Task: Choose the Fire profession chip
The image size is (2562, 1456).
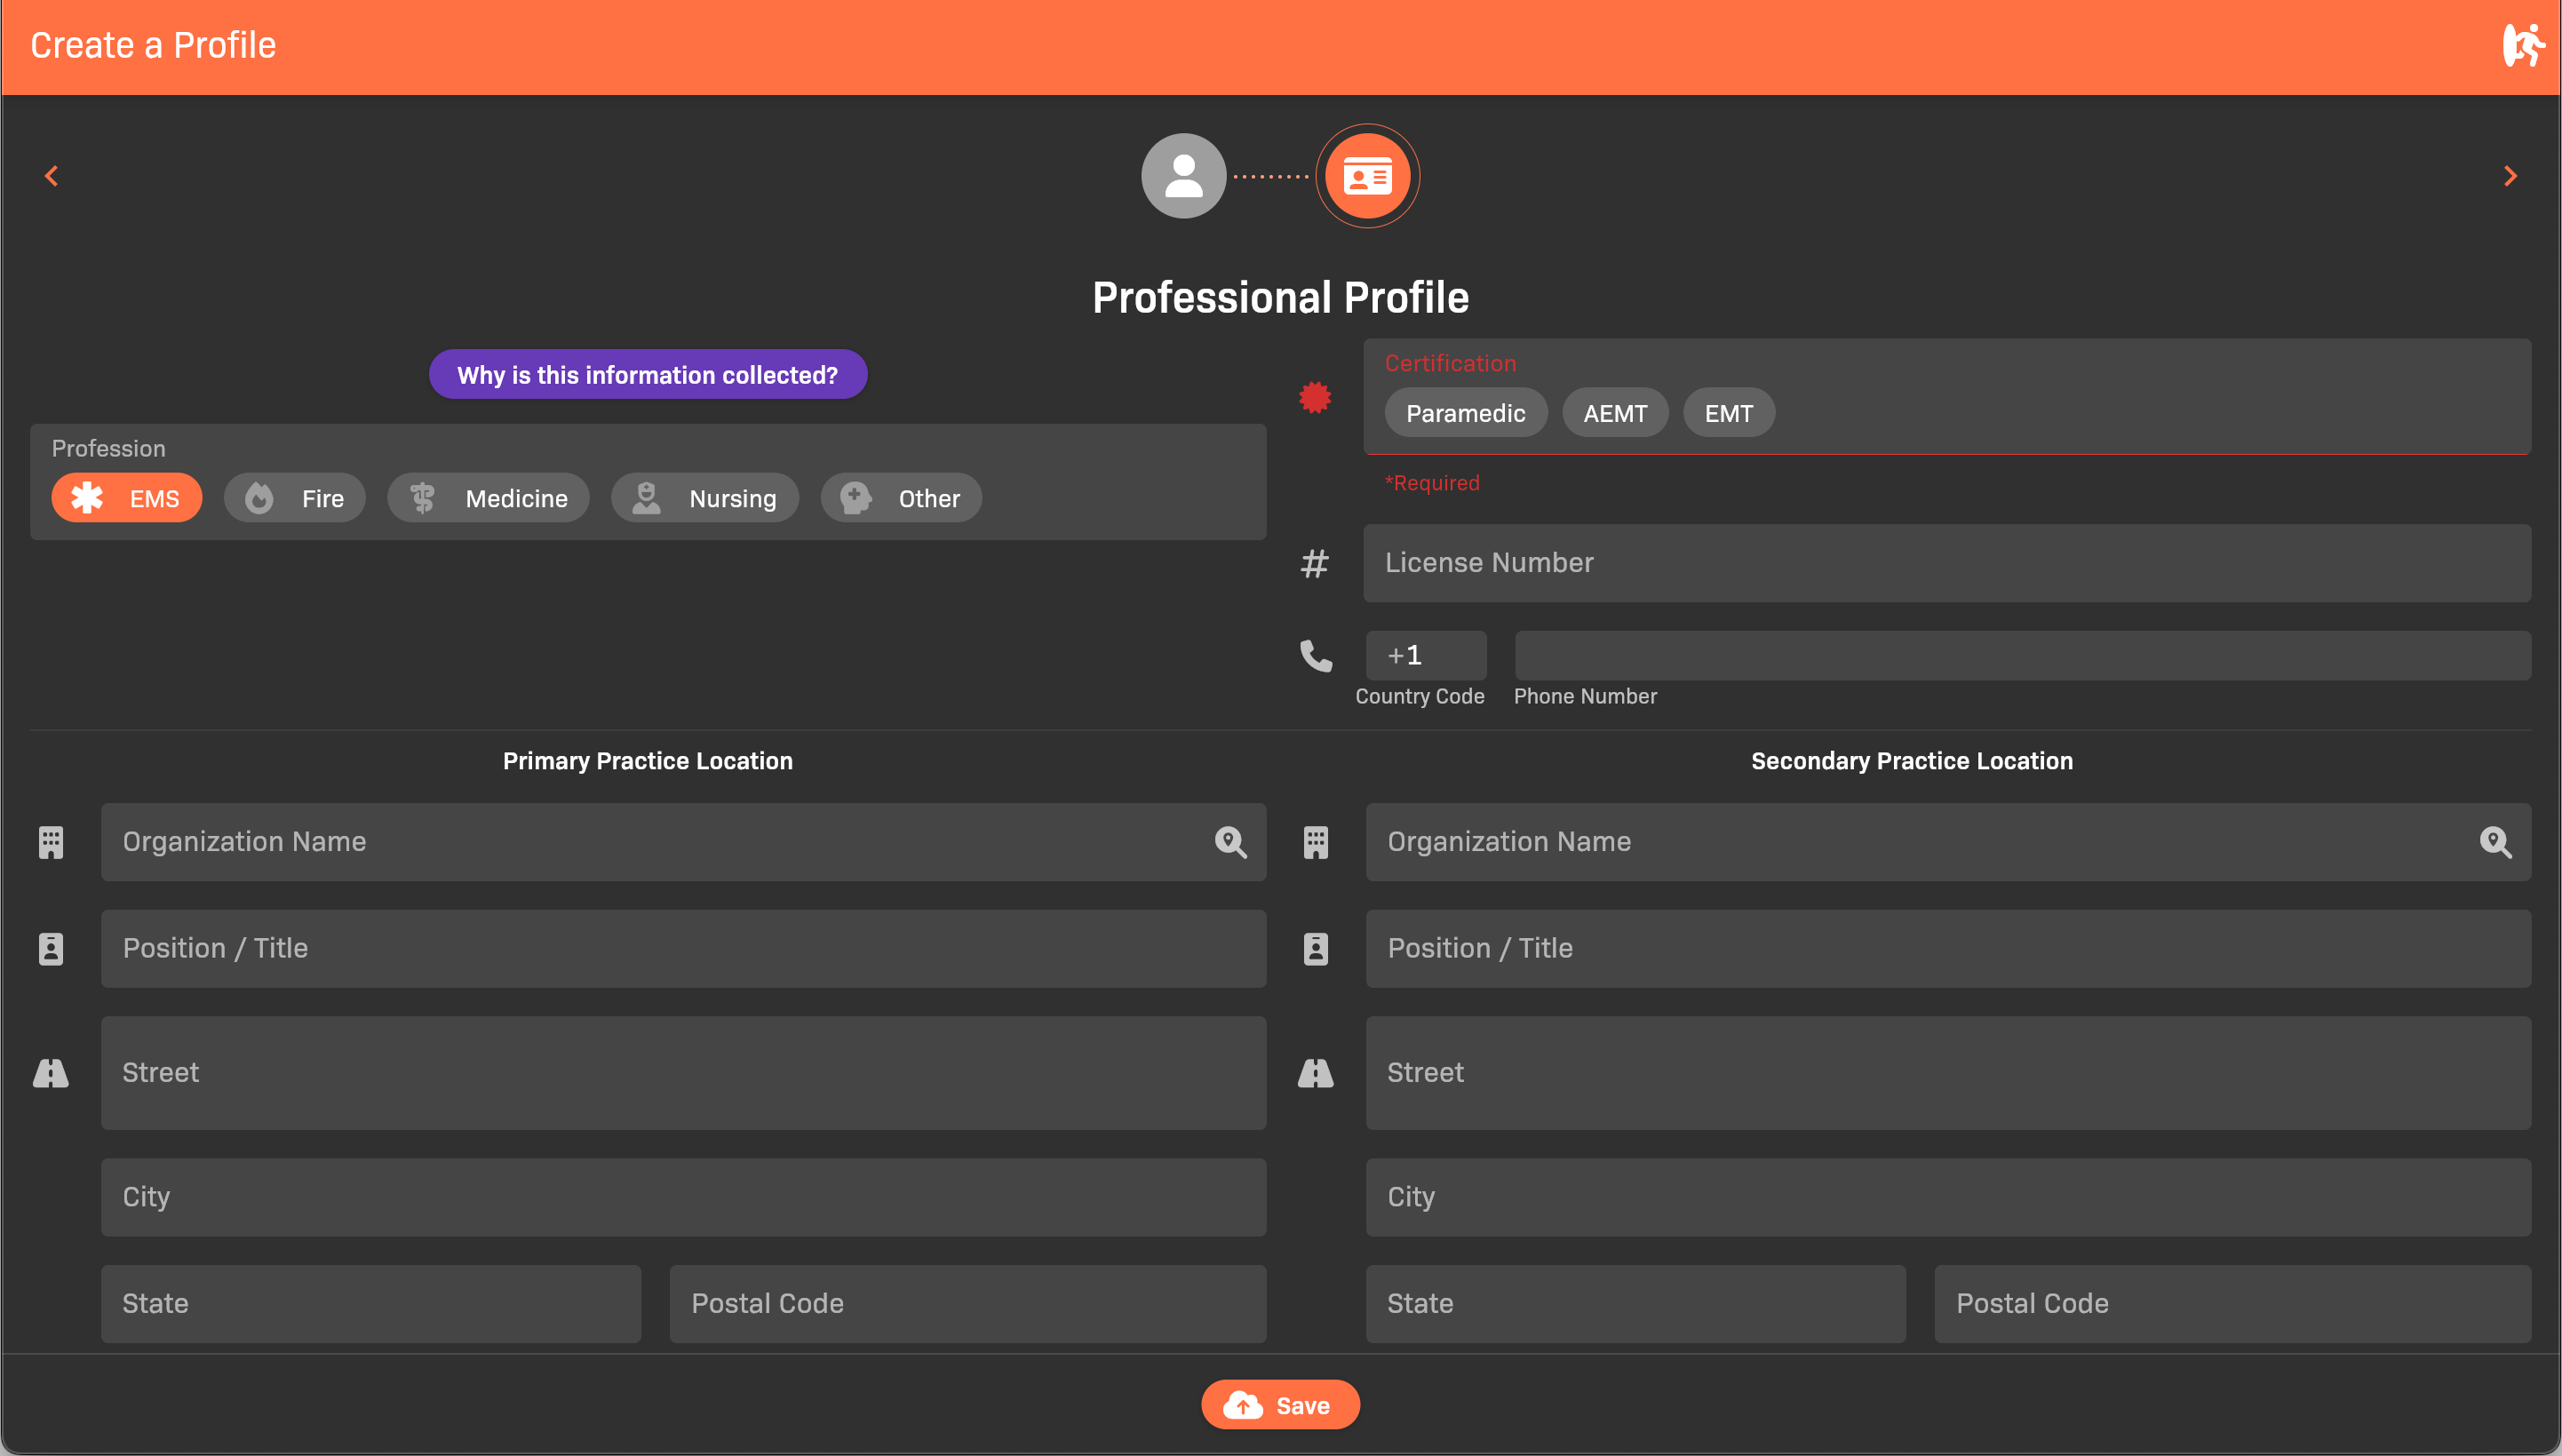Action: pos(295,498)
